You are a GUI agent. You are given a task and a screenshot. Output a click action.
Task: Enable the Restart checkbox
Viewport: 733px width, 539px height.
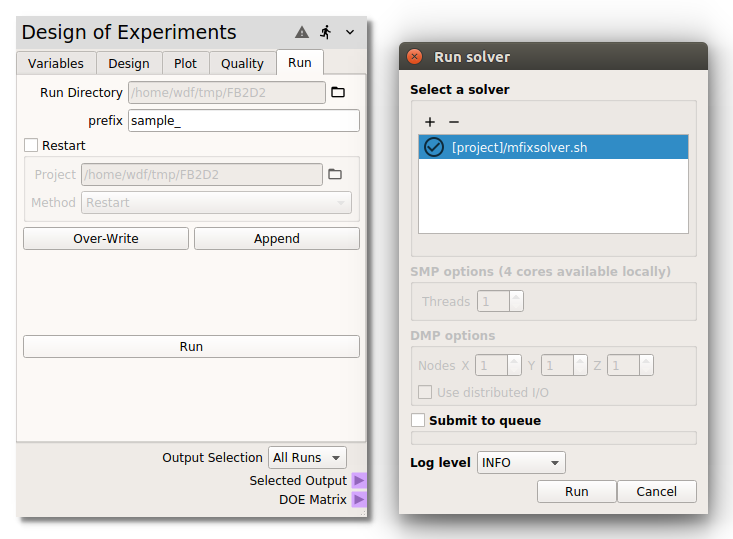click(31, 146)
